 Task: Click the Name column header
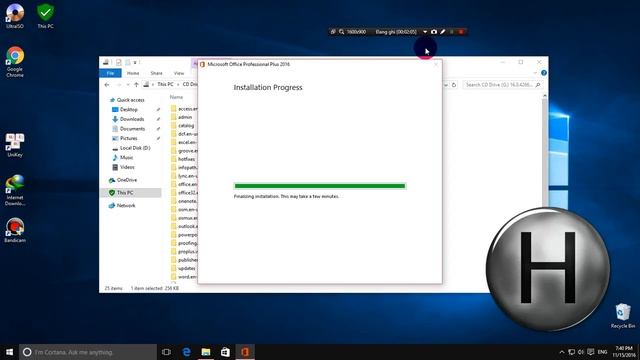pyautogui.click(x=176, y=97)
